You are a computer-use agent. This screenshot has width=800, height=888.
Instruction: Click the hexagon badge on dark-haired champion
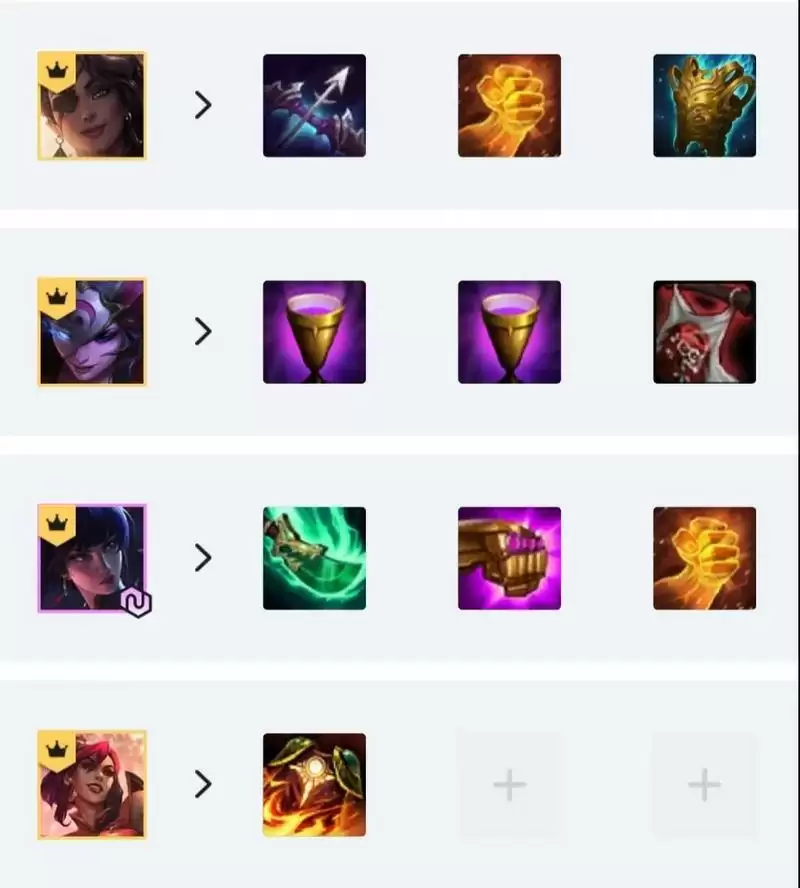point(136,603)
